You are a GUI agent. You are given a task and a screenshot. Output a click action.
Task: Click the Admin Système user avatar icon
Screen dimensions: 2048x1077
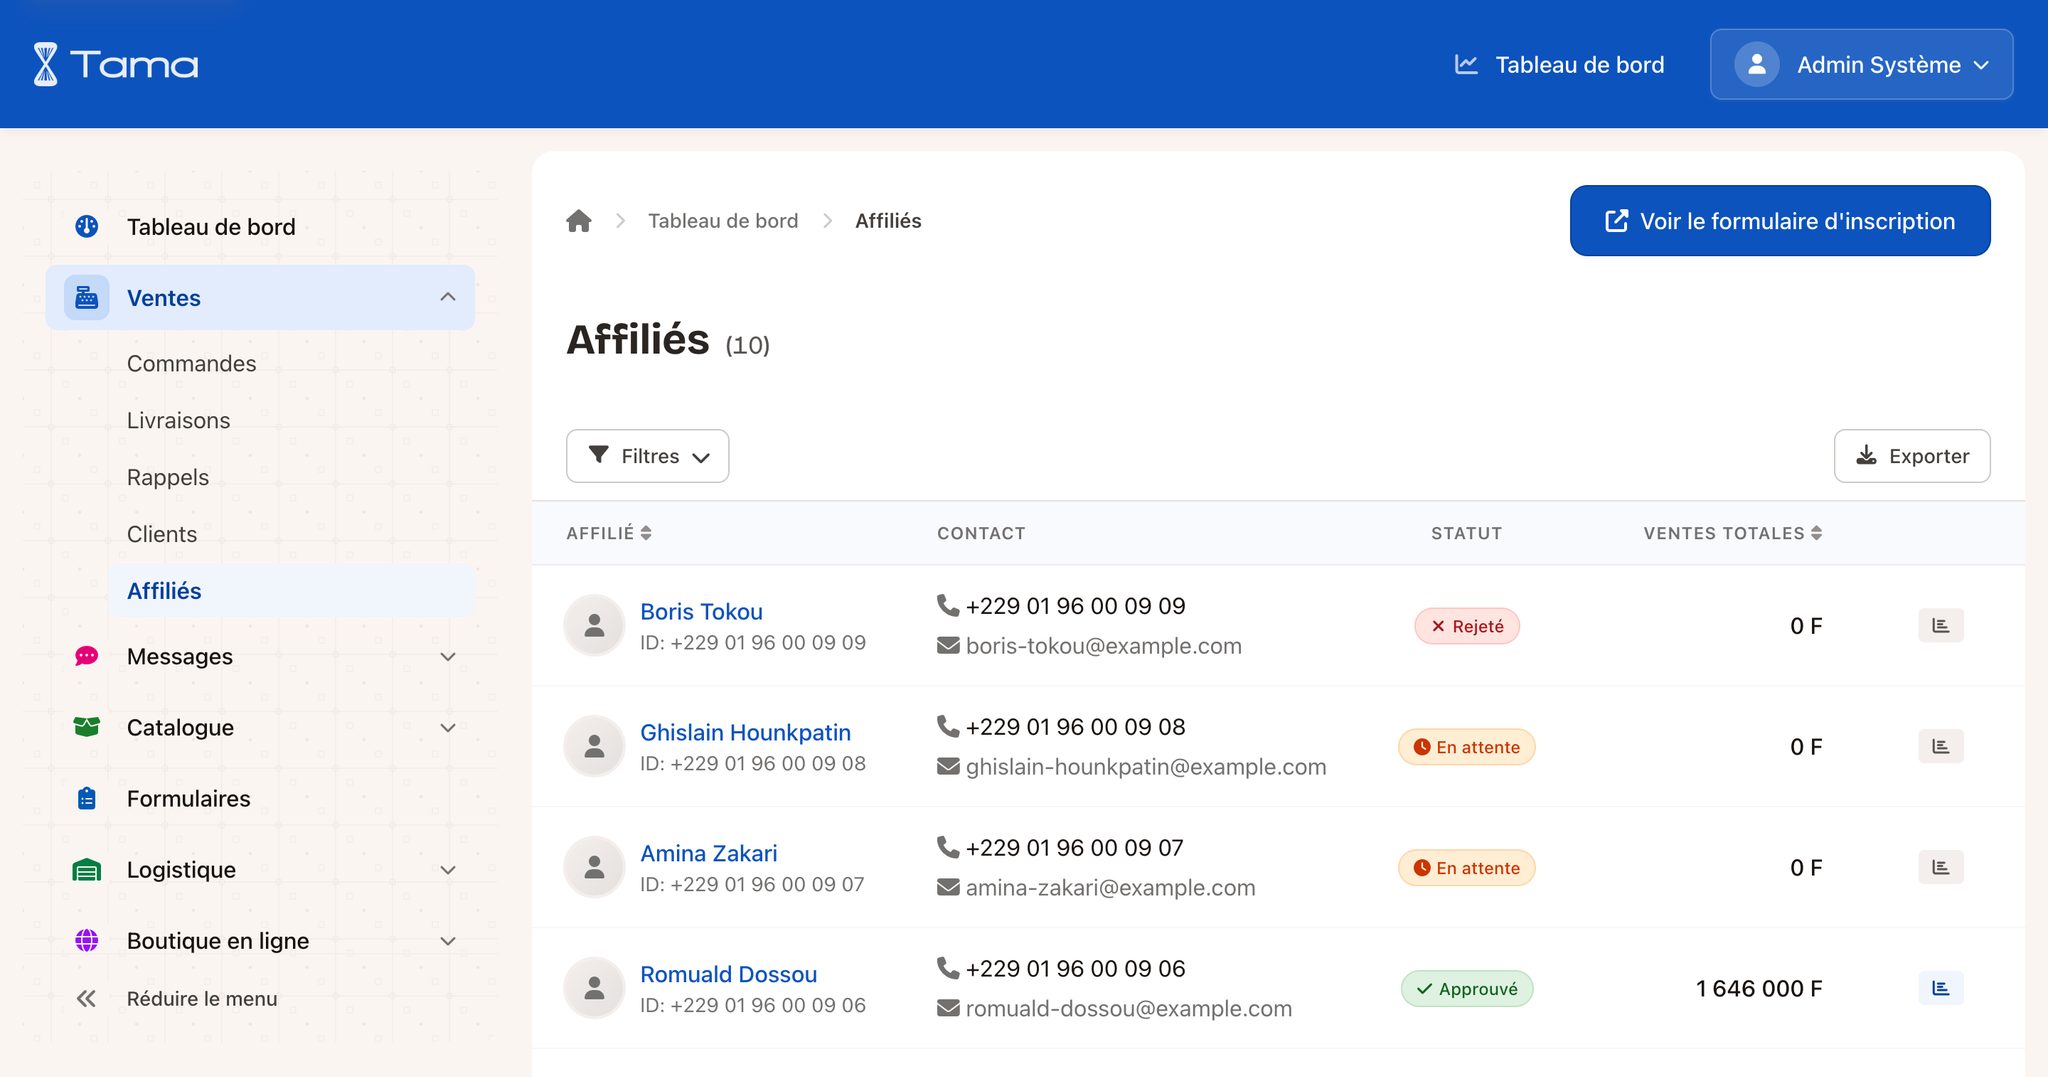tap(1756, 65)
